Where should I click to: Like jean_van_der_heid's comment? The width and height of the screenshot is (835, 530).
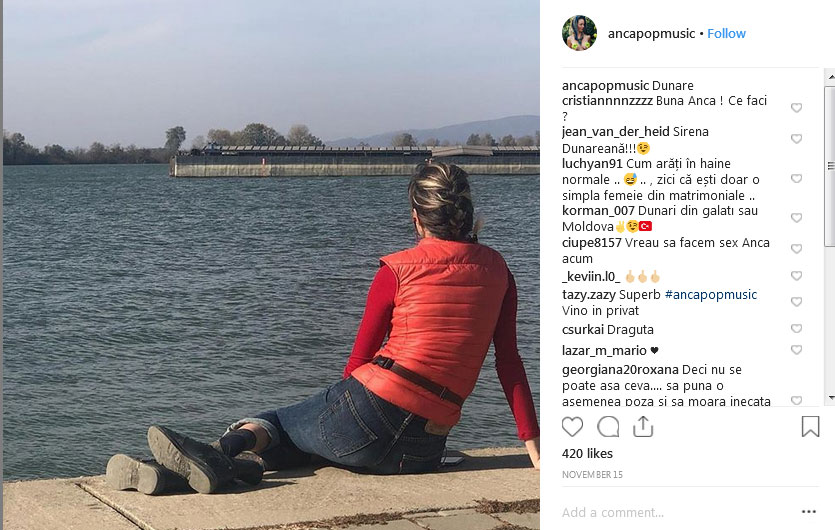(x=796, y=139)
